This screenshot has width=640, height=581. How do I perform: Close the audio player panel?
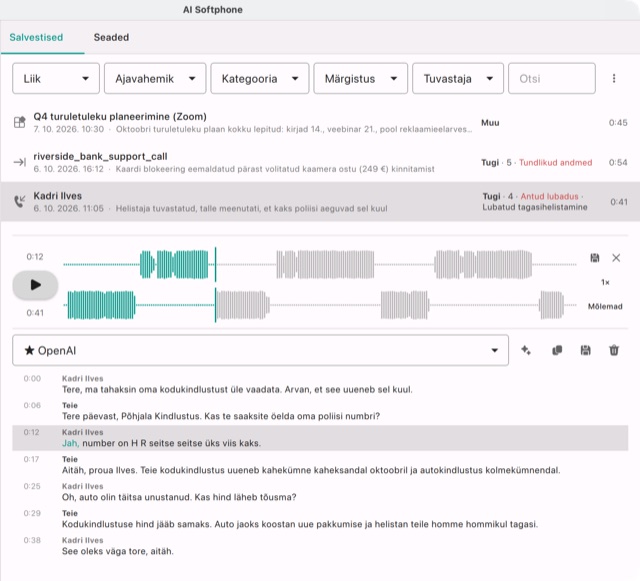pos(616,258)
